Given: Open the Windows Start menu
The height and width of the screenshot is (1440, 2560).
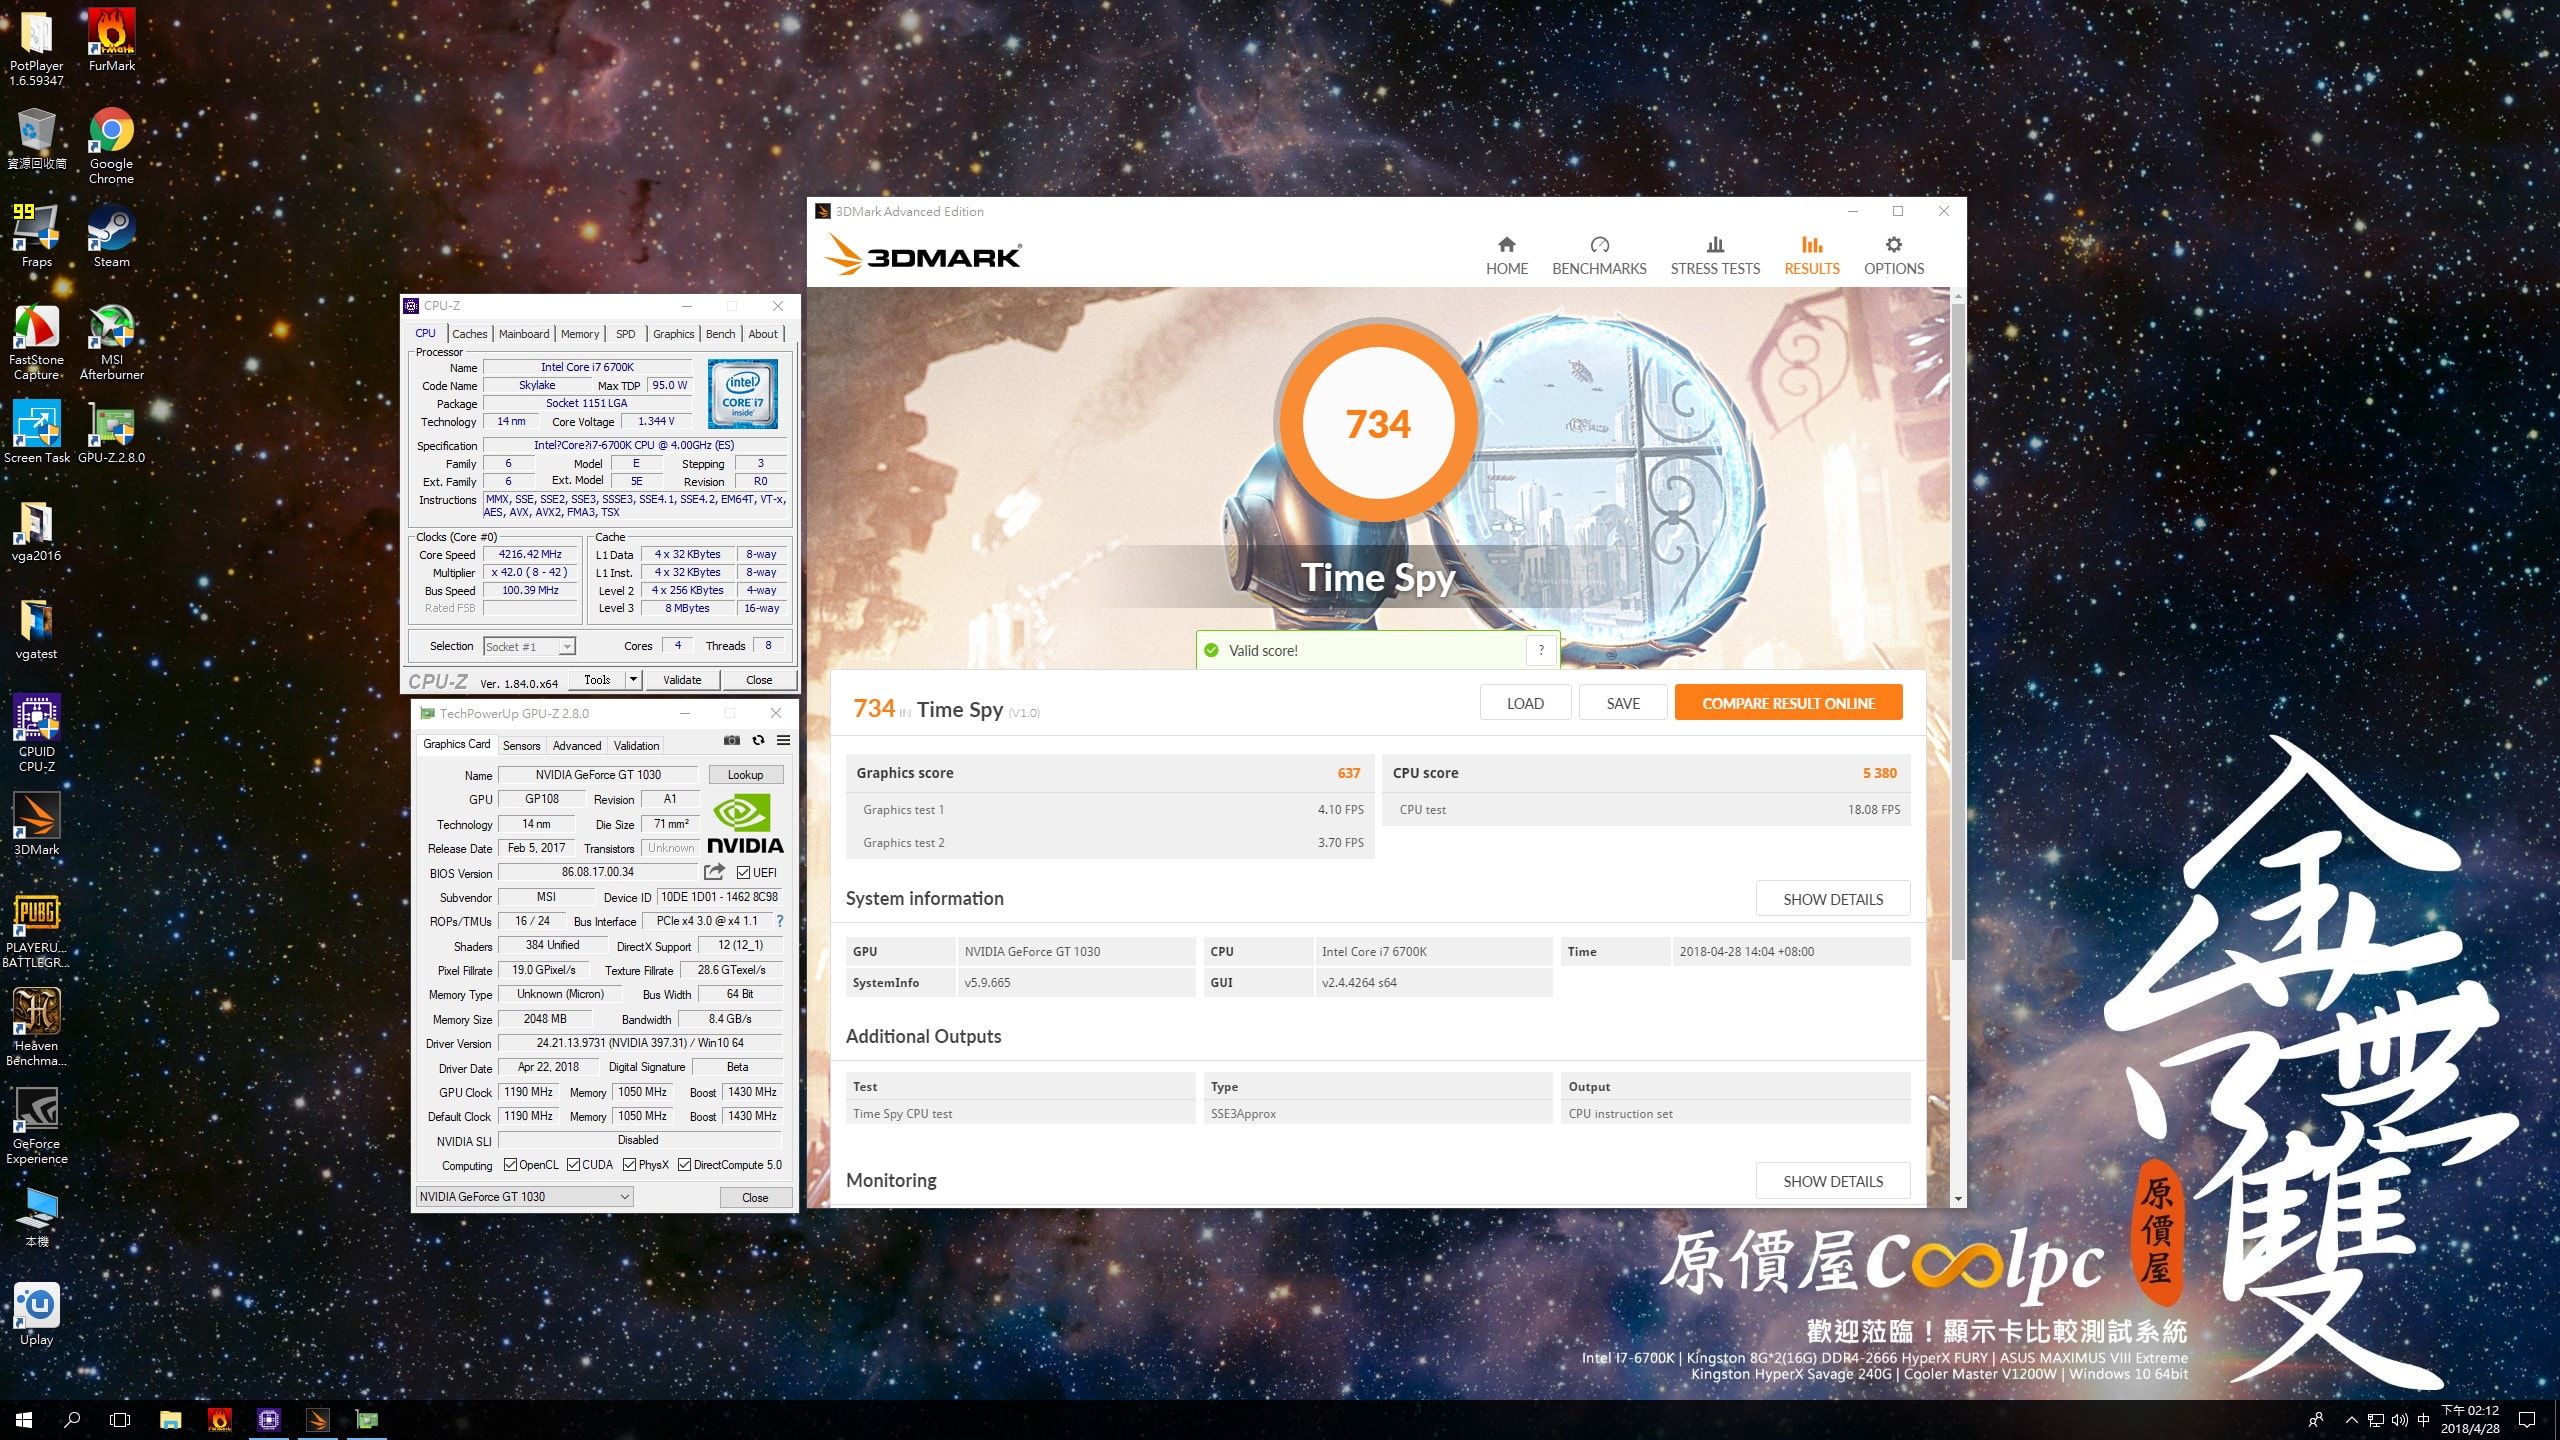Looking at the screenshot, I should click(x=24, y=1420).
